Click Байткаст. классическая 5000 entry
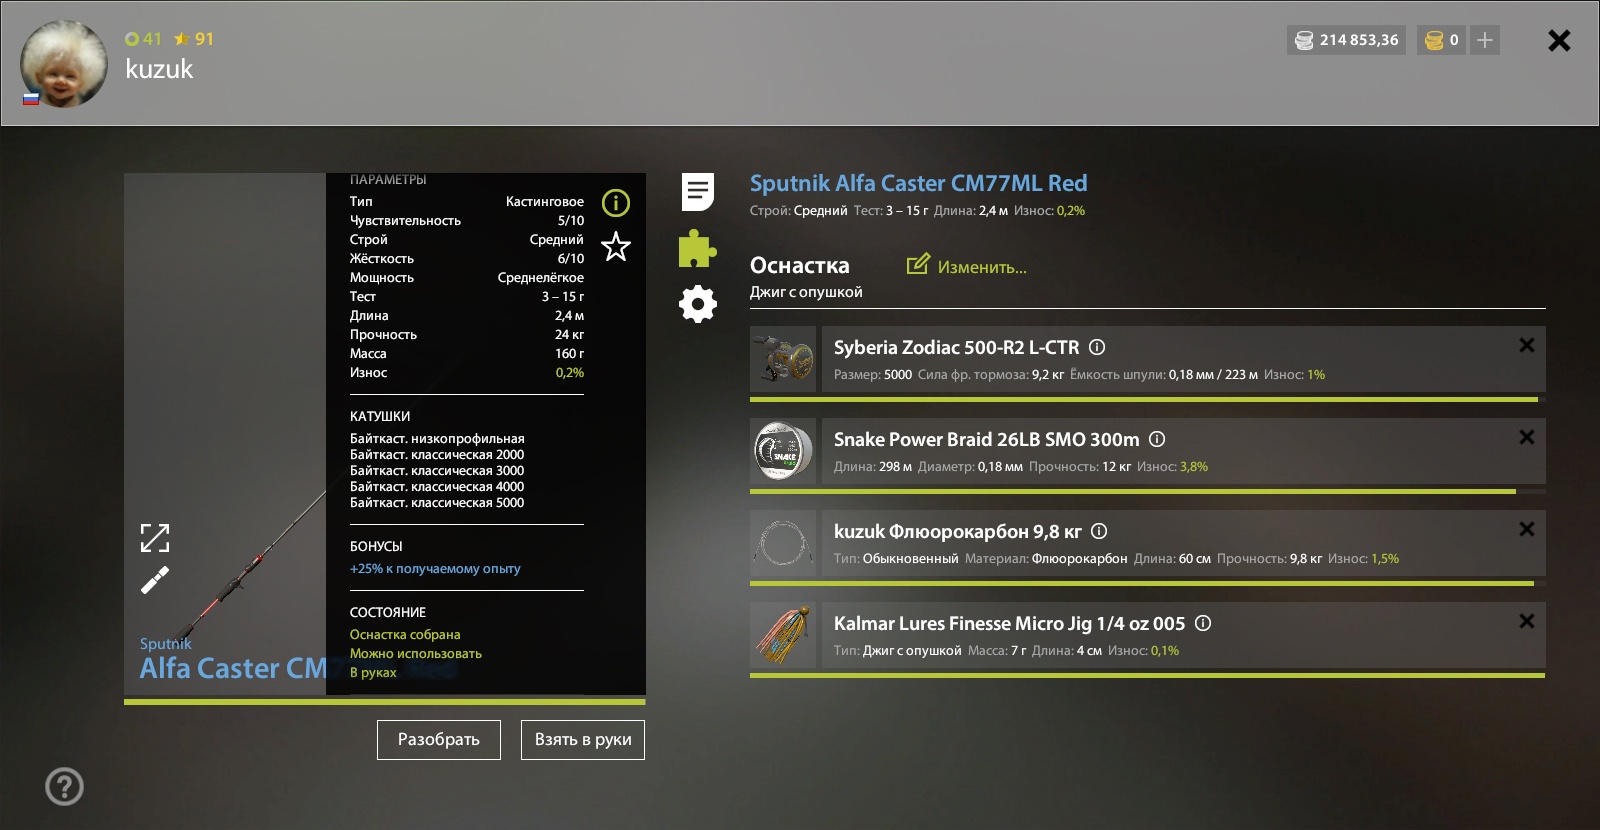1600x830 pixels. coord(437,502)
